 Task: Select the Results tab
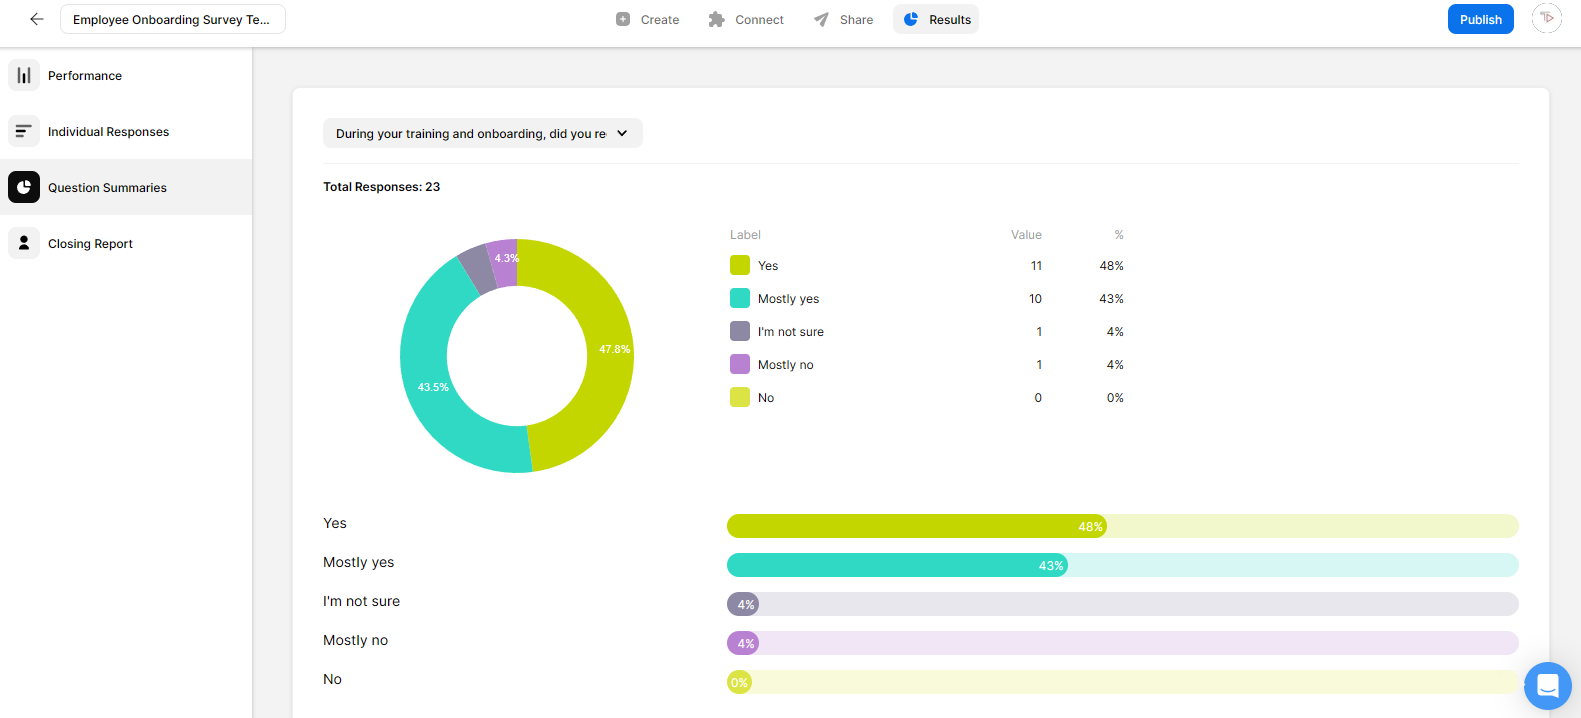point(936,20)
